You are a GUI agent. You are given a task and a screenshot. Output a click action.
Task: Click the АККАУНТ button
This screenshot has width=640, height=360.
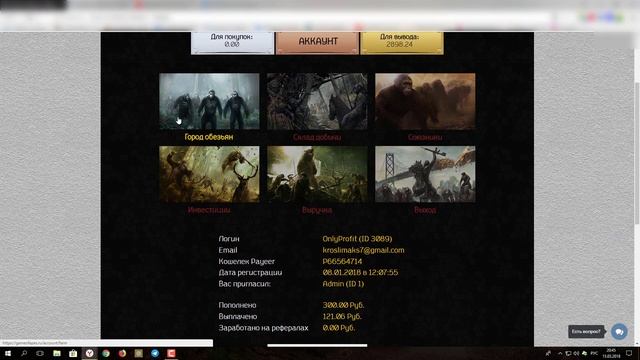318,42
